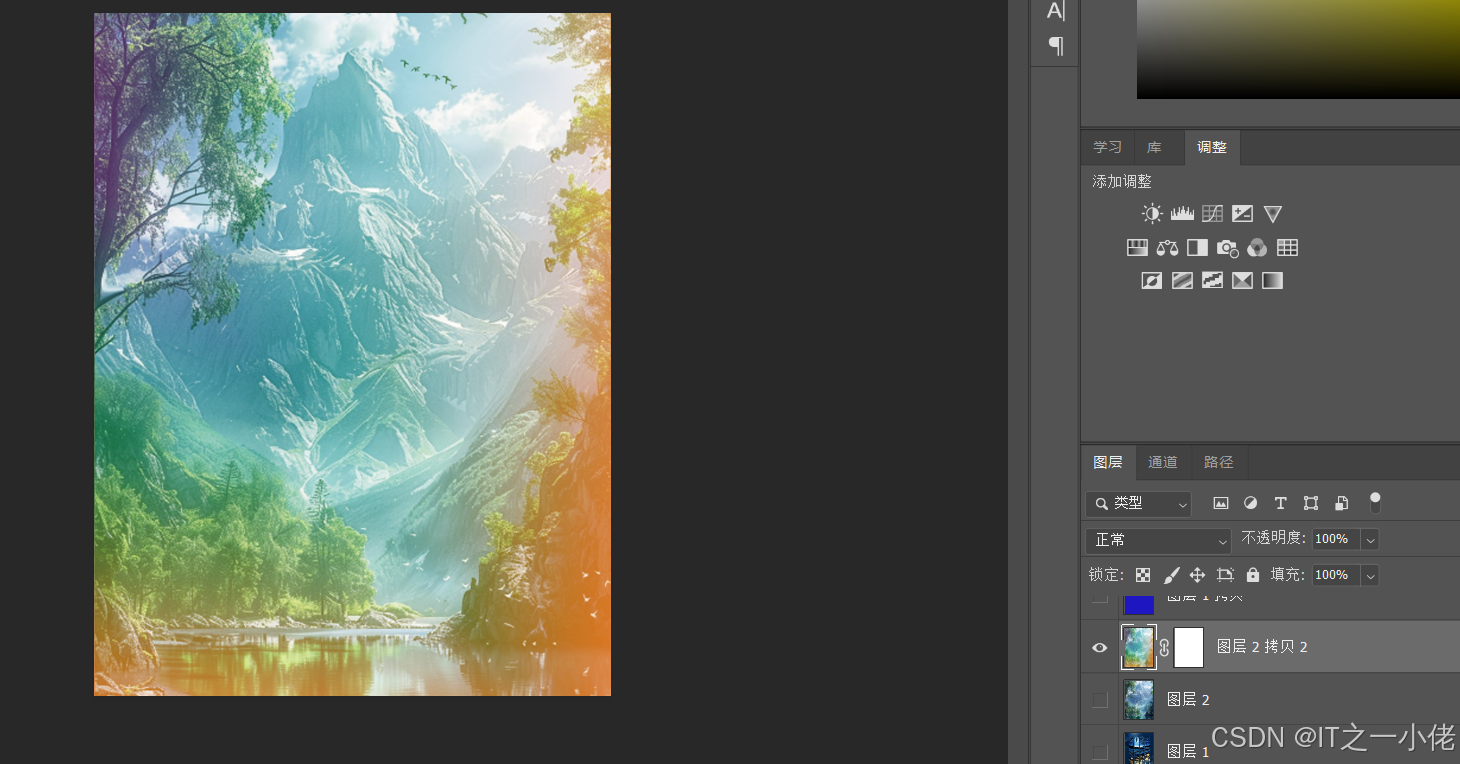Add an Exposure adjustment layer

point(1242,214)
